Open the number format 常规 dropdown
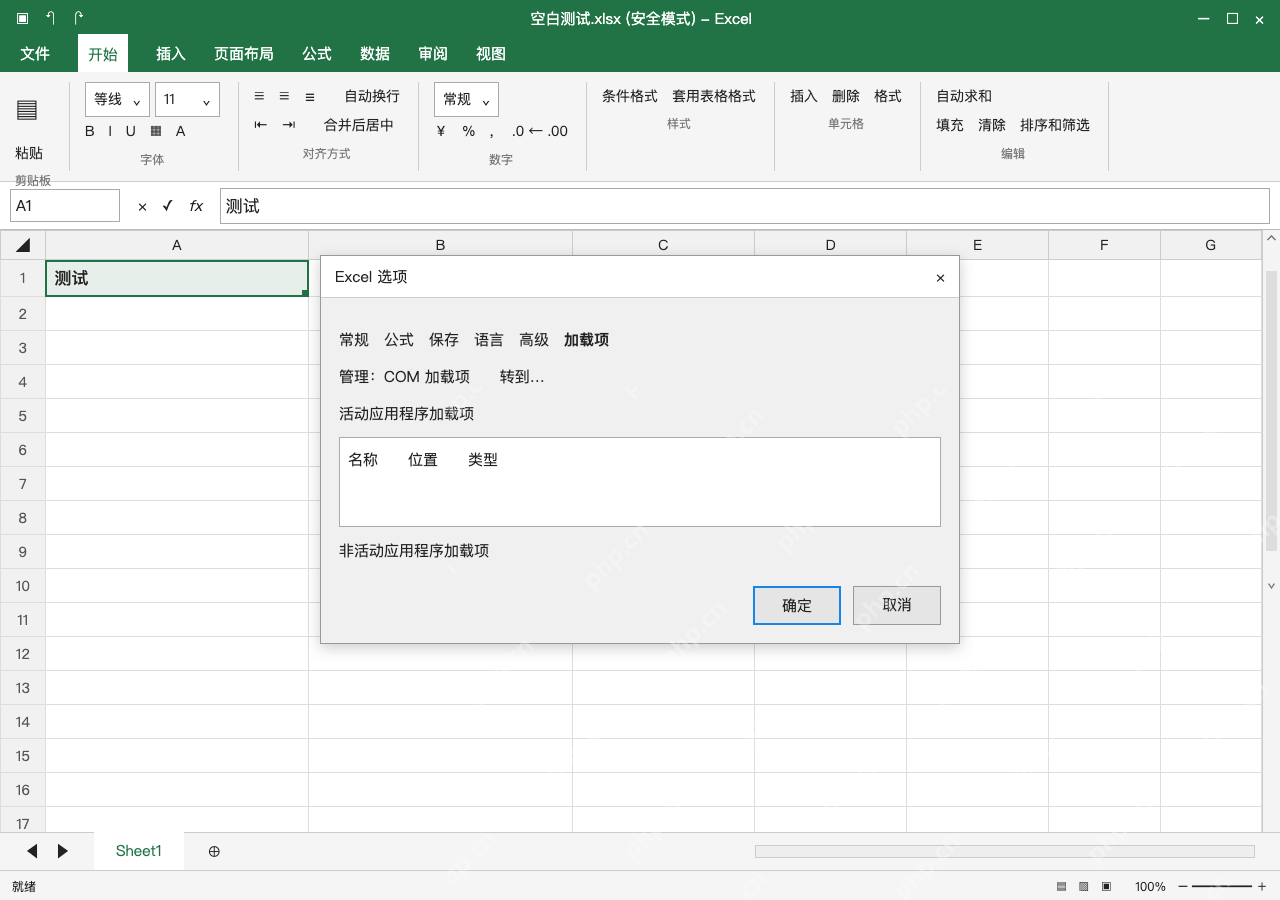1280x900 pixels. 466,99
